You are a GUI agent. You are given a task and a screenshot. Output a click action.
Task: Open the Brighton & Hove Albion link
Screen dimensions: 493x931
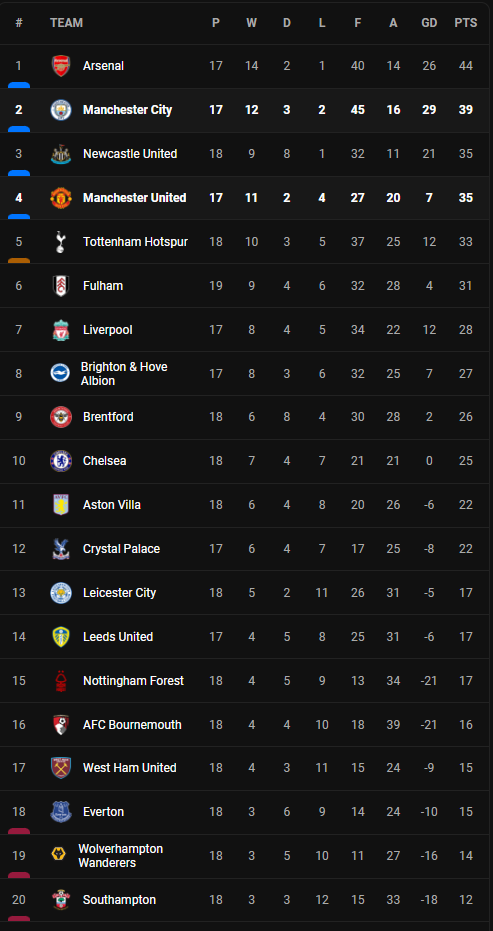pos(124,373)
